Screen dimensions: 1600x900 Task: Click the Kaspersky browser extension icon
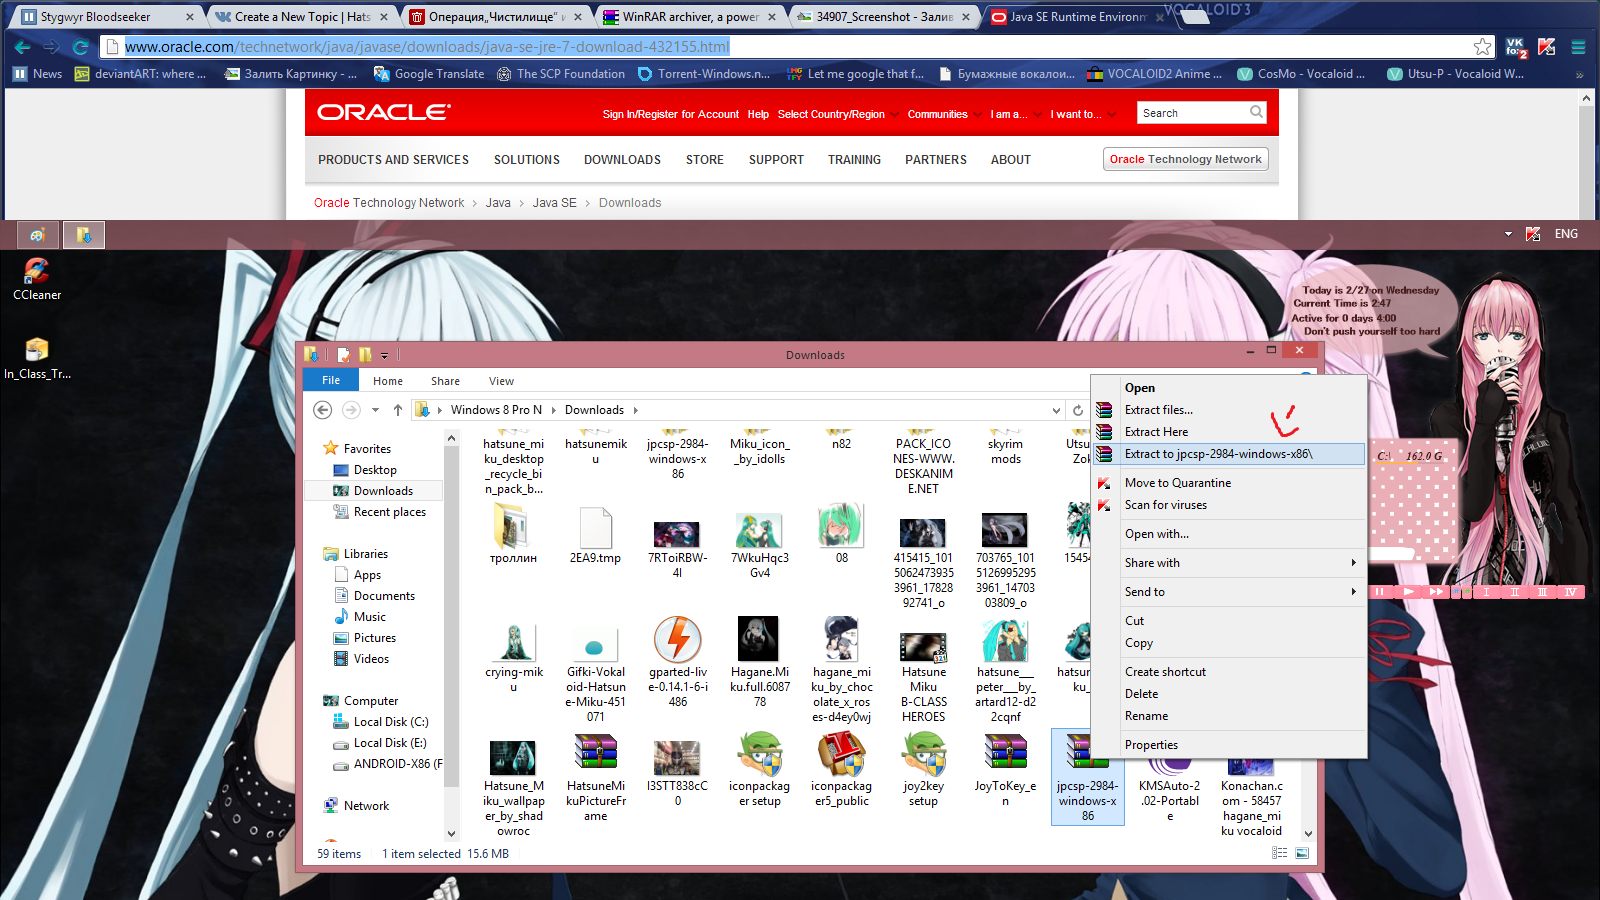(x=1547, y=47)
